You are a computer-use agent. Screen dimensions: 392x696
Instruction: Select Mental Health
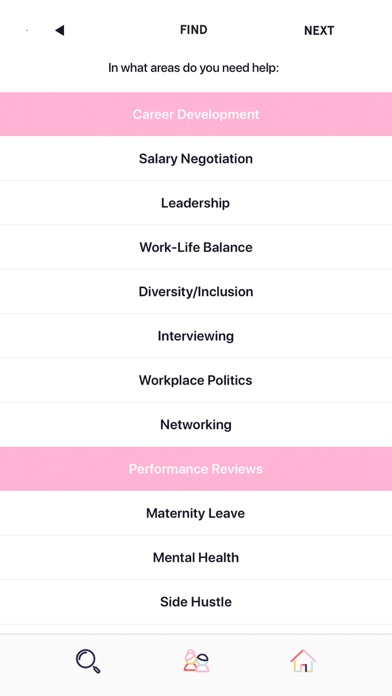click(x=196, y=558)
